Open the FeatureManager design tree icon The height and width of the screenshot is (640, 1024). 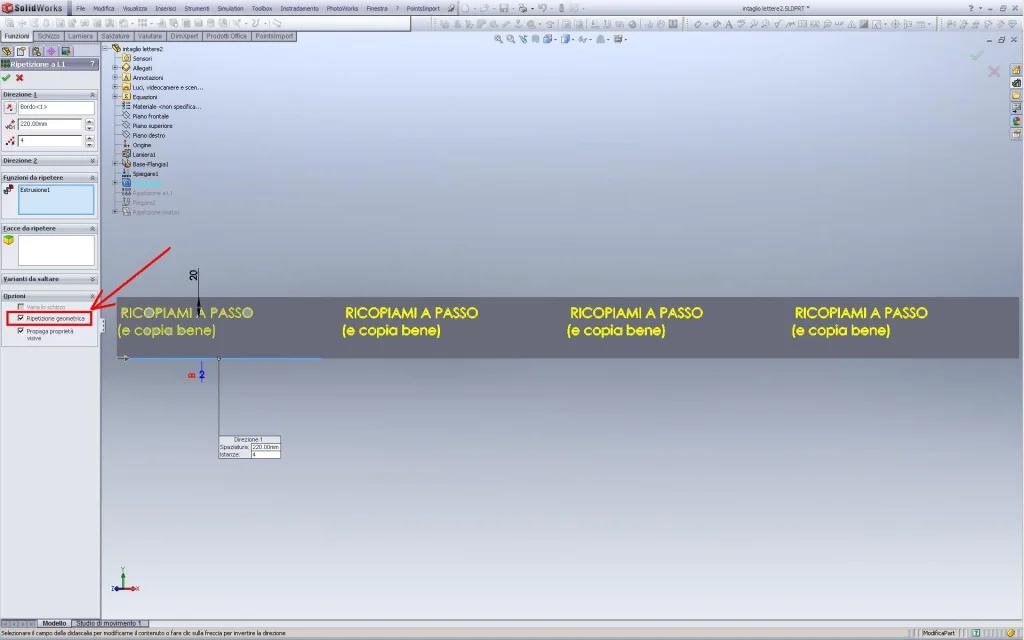click(x=7, y=51)
